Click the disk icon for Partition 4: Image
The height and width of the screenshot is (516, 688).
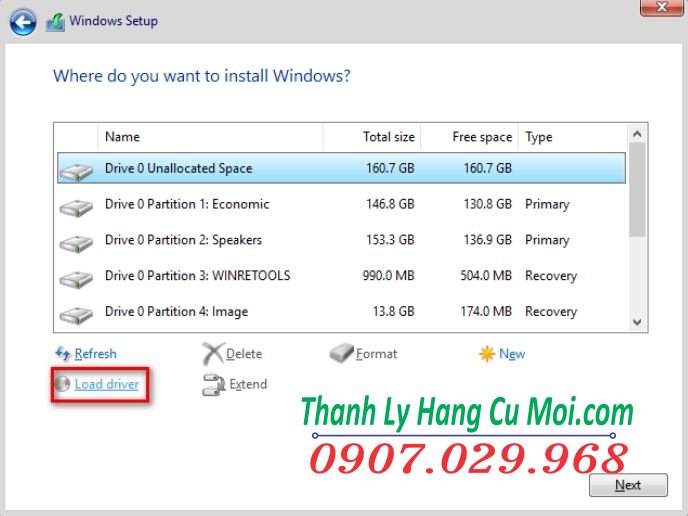76,315
